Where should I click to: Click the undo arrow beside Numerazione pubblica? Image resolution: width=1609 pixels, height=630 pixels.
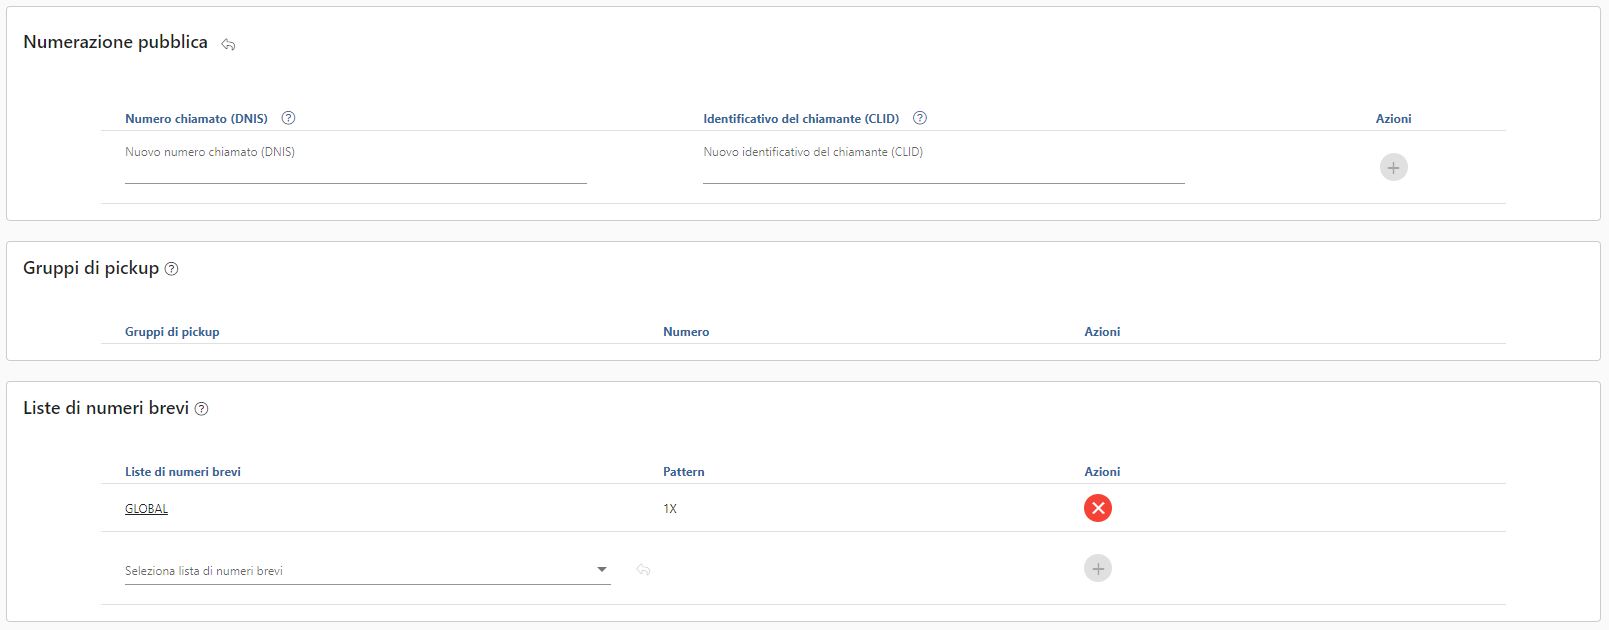(228, 44)
